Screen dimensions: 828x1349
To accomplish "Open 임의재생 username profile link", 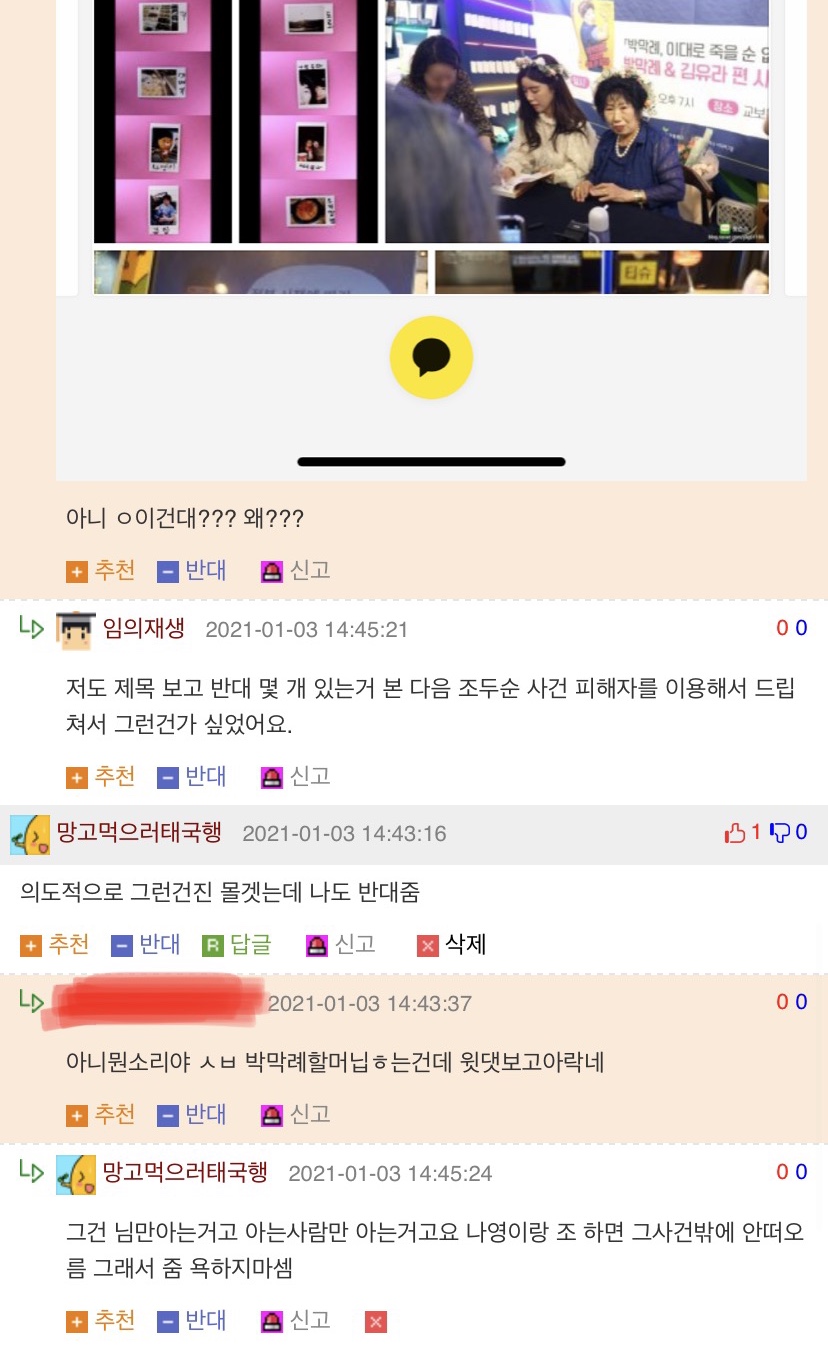I will [x=144, y=629].
